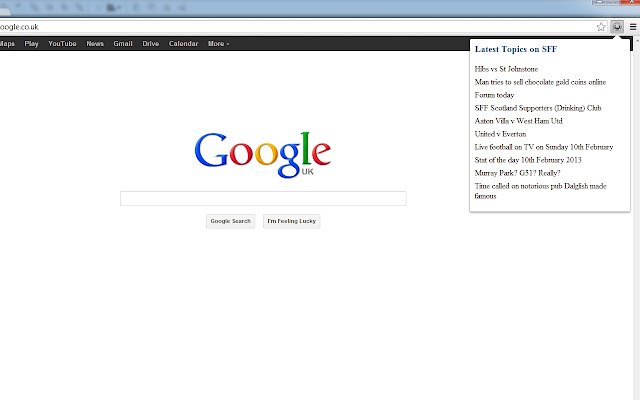Open Gmail from the top bar

click(x=123, y=44)
